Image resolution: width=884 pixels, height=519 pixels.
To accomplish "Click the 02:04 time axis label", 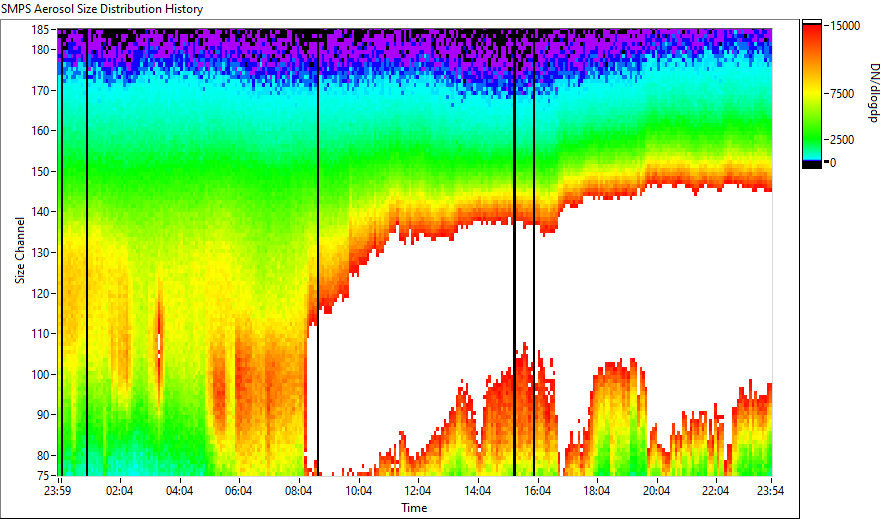I will pos(120,491).
